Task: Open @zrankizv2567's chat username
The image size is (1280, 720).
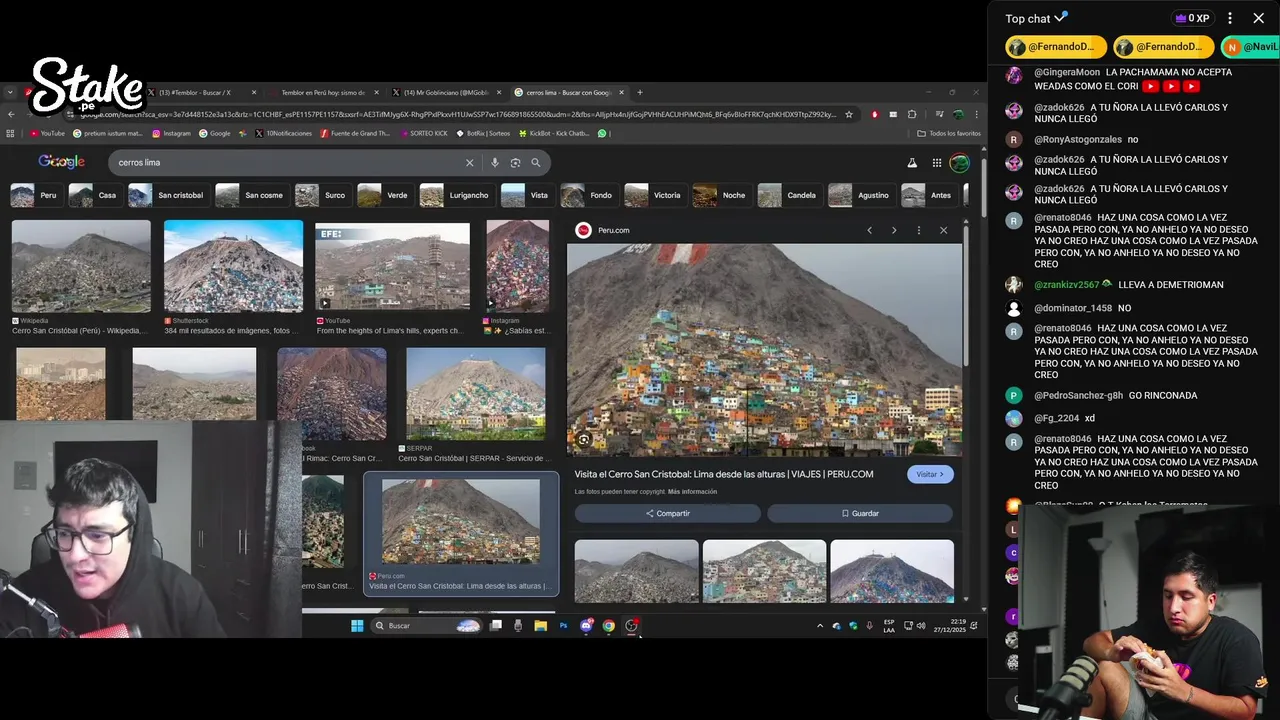Action: tap(1066, 285)
